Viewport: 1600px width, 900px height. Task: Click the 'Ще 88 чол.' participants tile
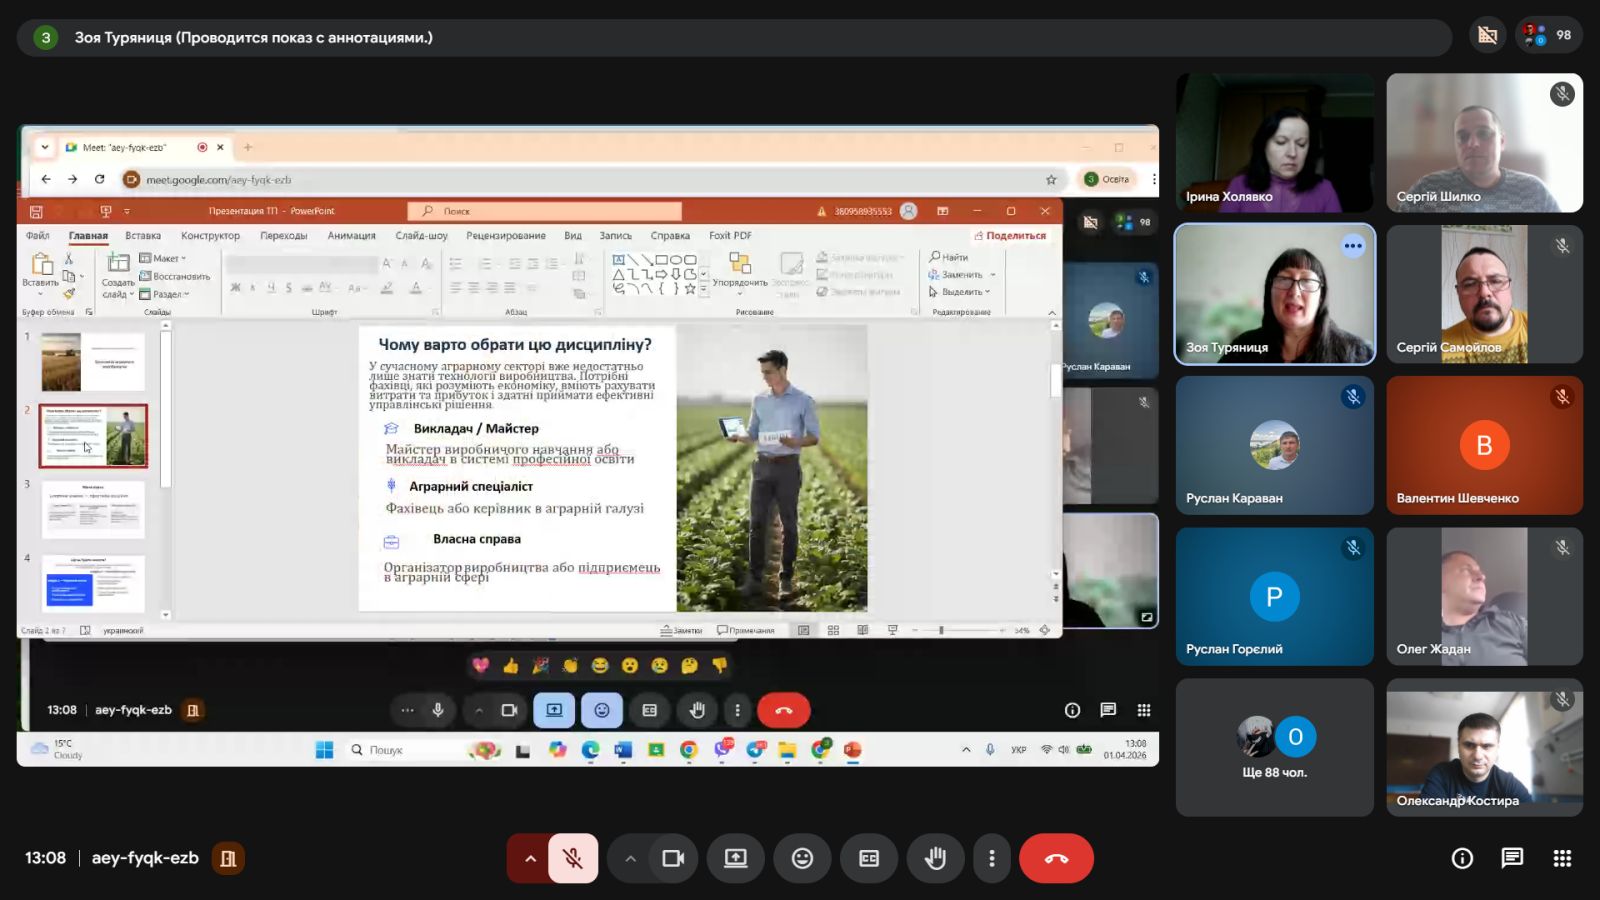(1274, 748)
